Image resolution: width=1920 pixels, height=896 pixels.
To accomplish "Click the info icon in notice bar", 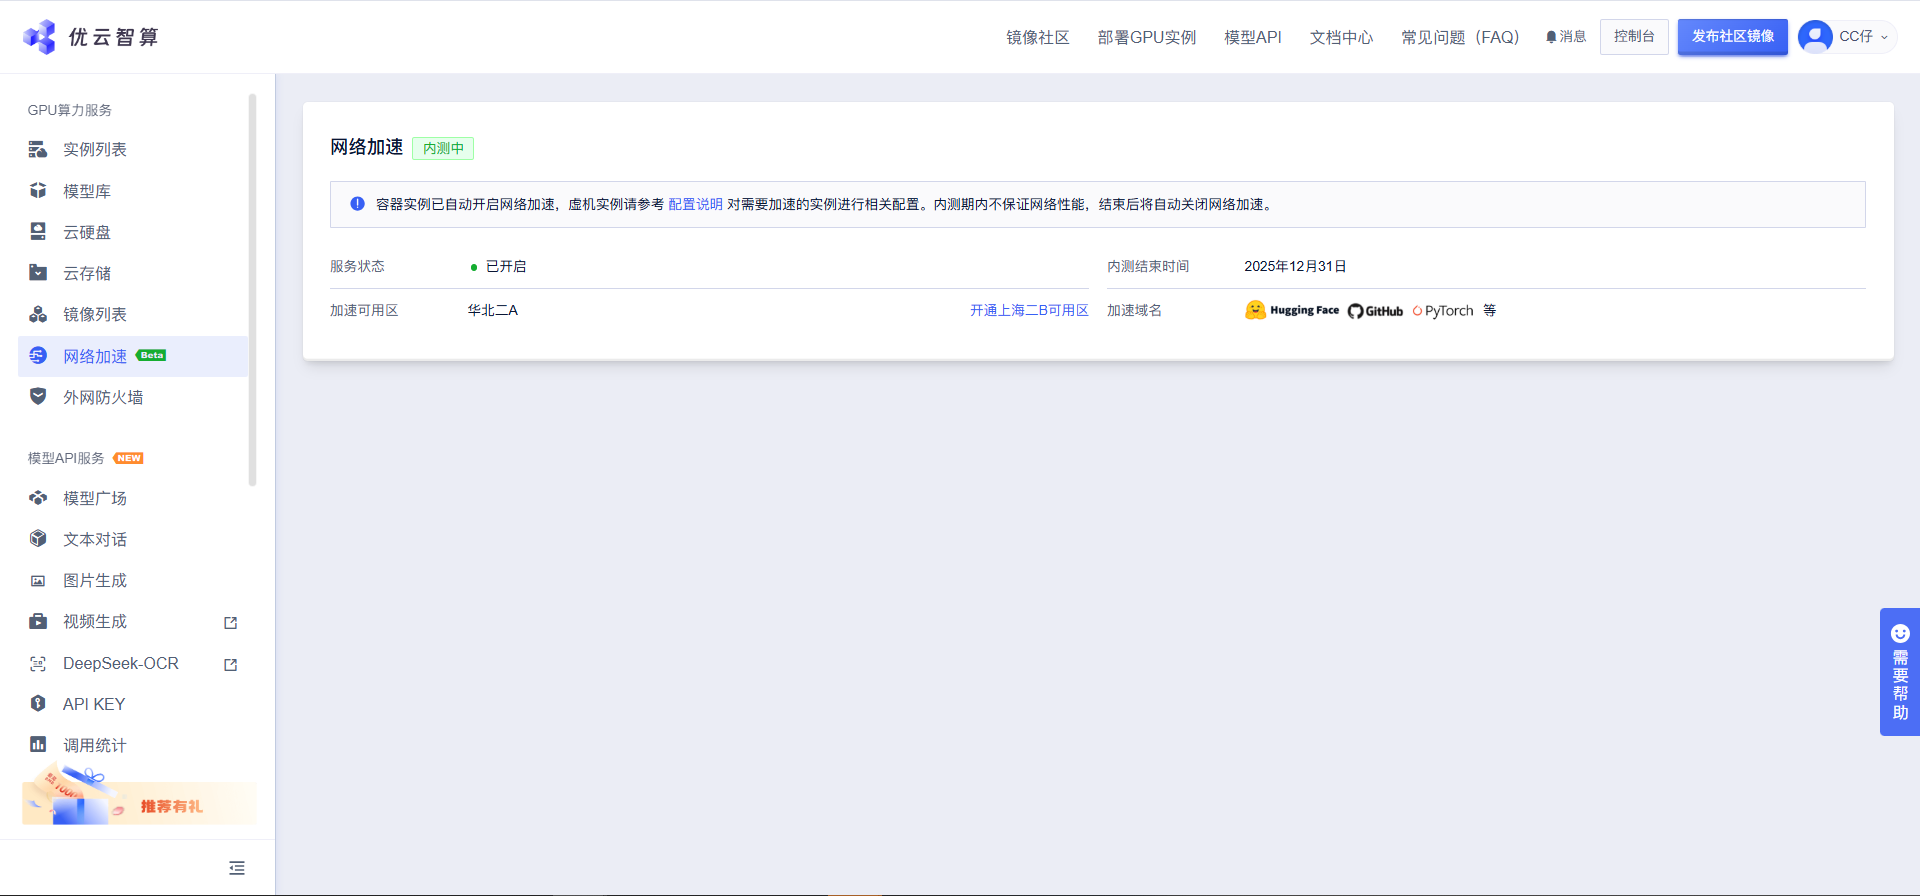I will [x=357, y=204].
